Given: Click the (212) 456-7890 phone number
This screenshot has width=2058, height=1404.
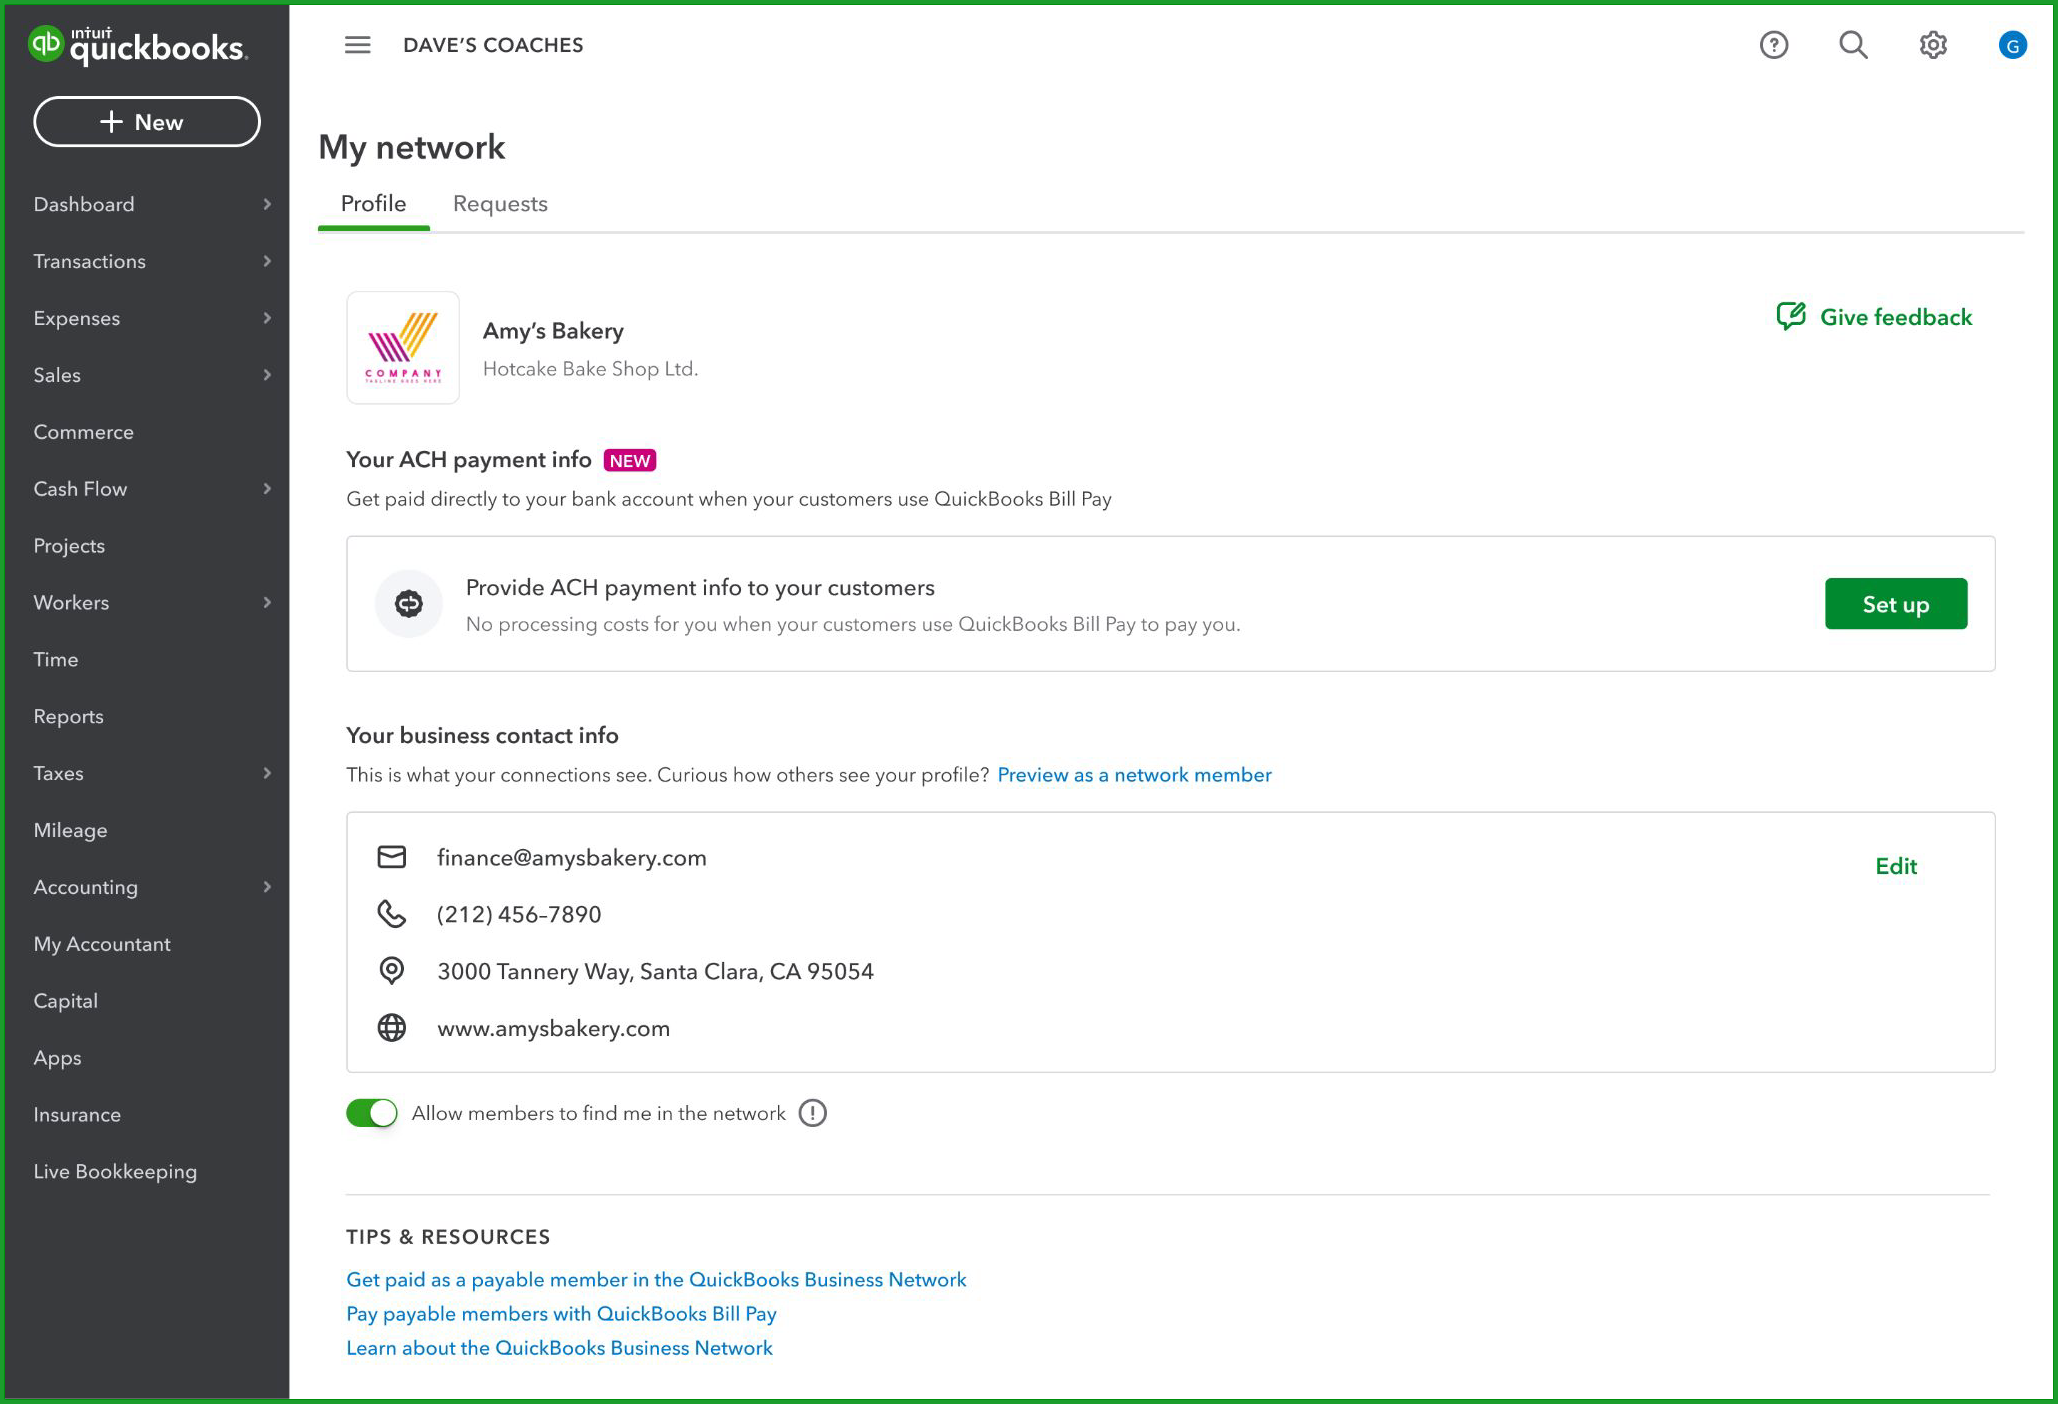Looking at the screenshot, I should pos(519,915).
